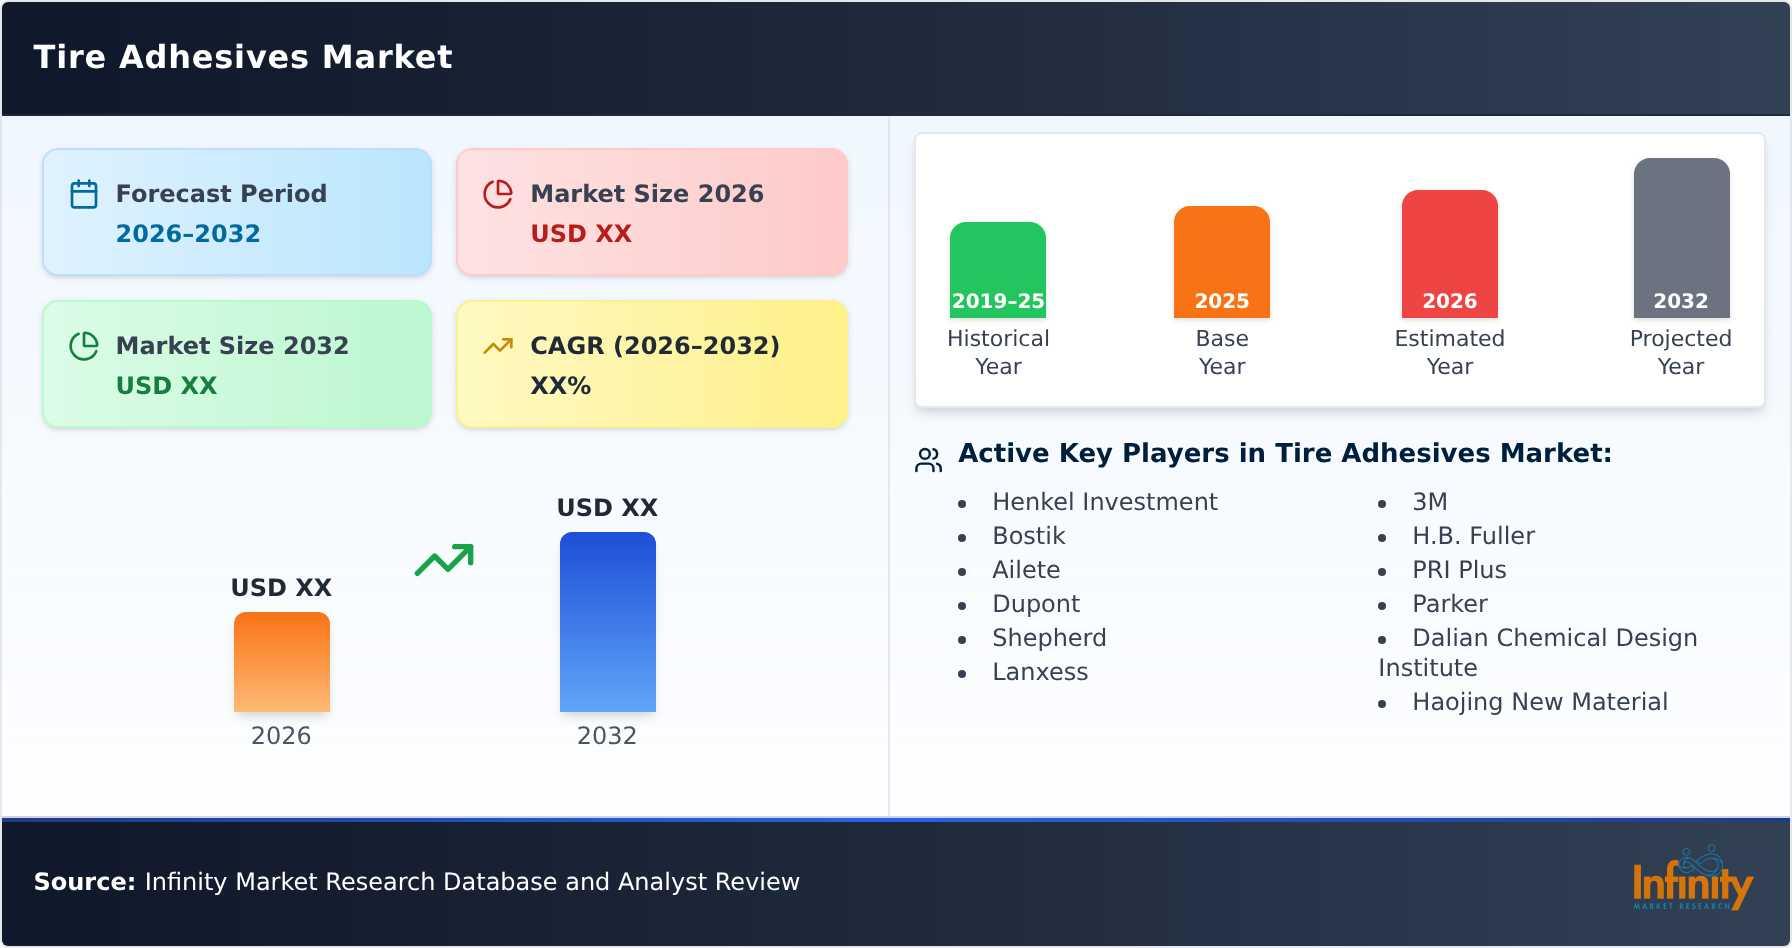Click the 'Bostik' list entry
This screenshot has height=948, width=1792.
coord(1028,536)
